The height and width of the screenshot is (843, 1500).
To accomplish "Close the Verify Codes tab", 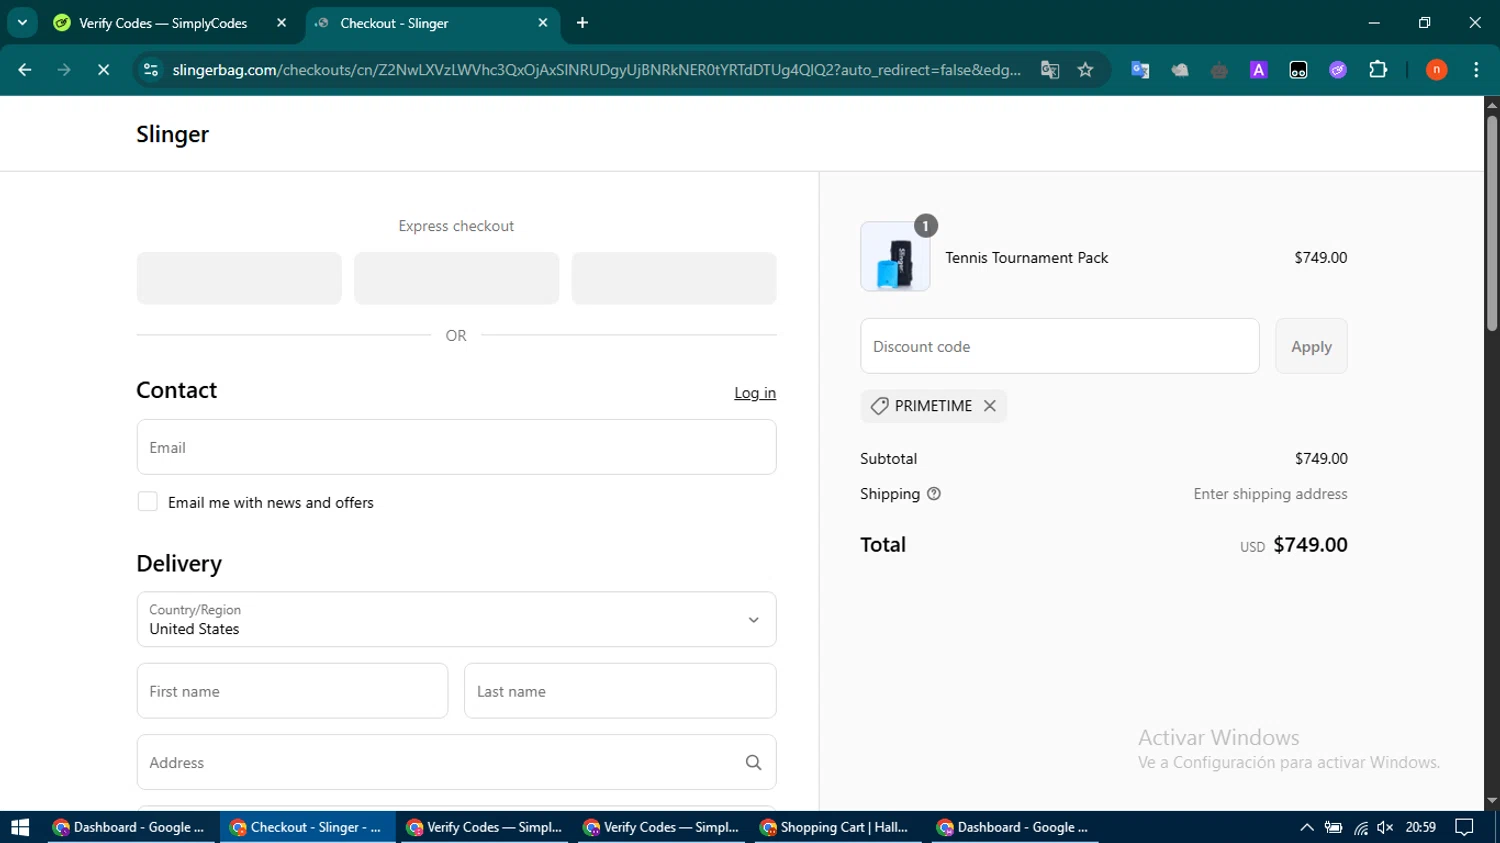I will (x=281, y=23).
